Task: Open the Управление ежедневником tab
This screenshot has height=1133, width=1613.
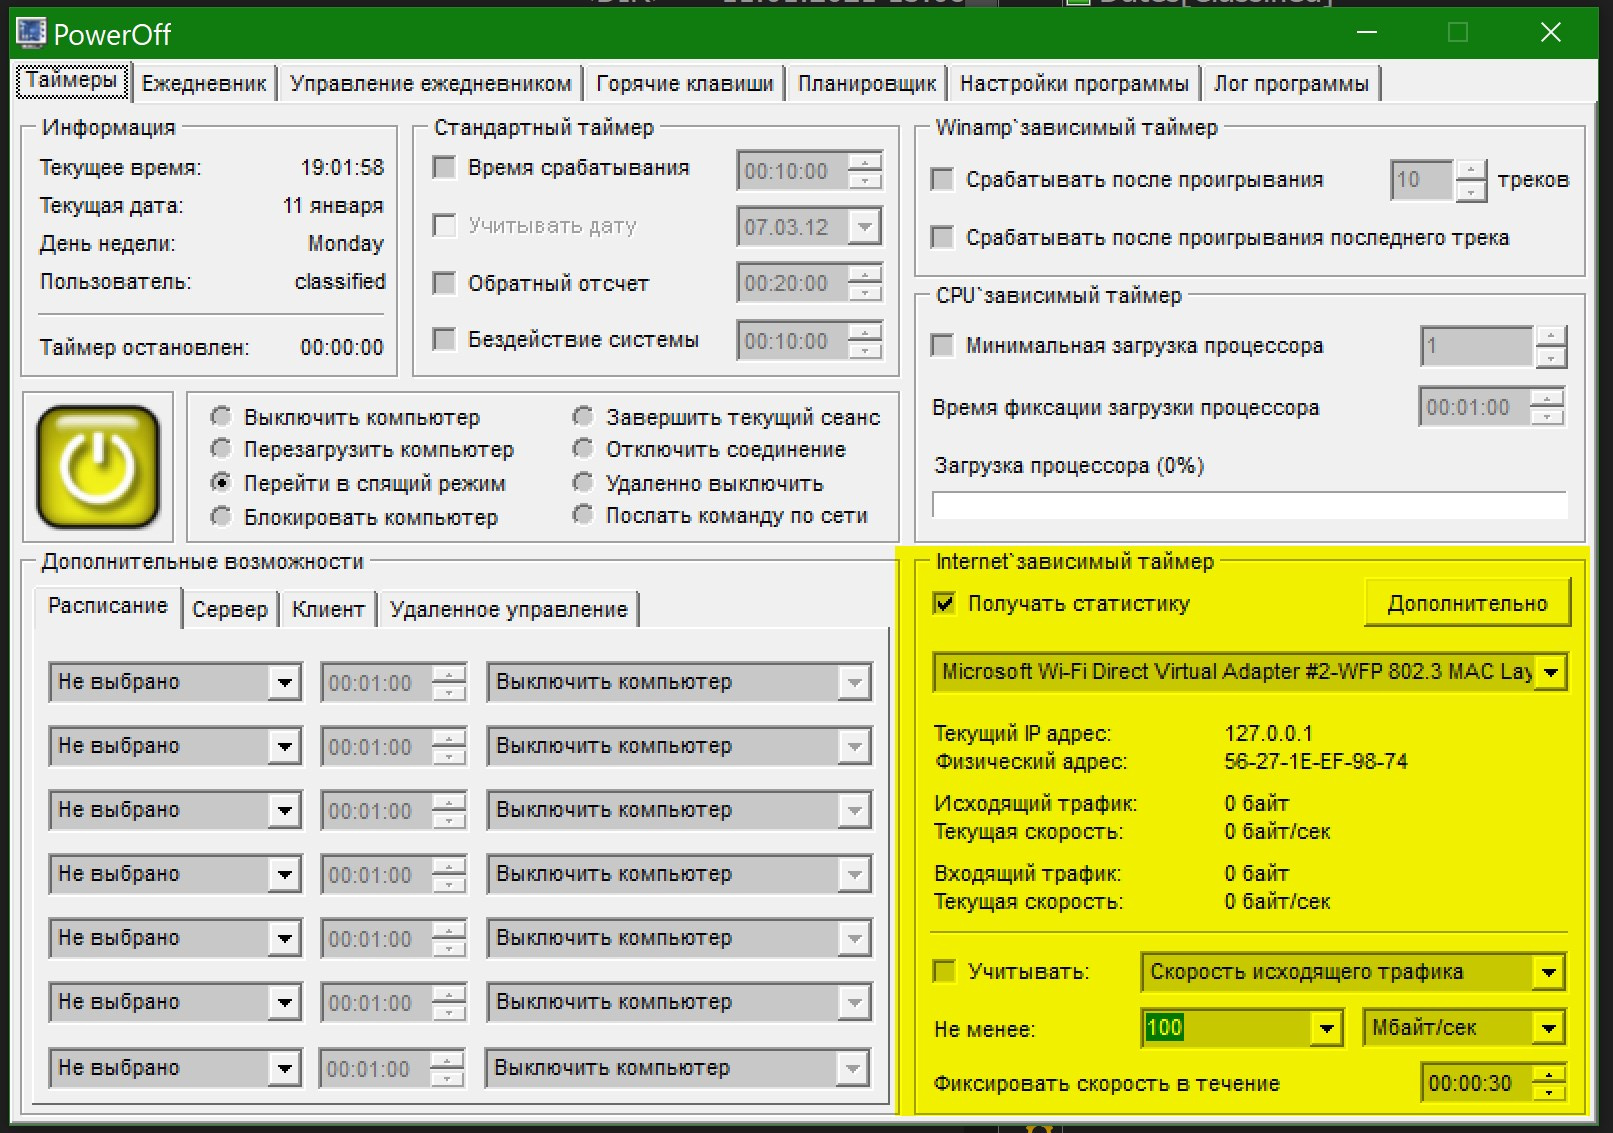Action: 431,83
